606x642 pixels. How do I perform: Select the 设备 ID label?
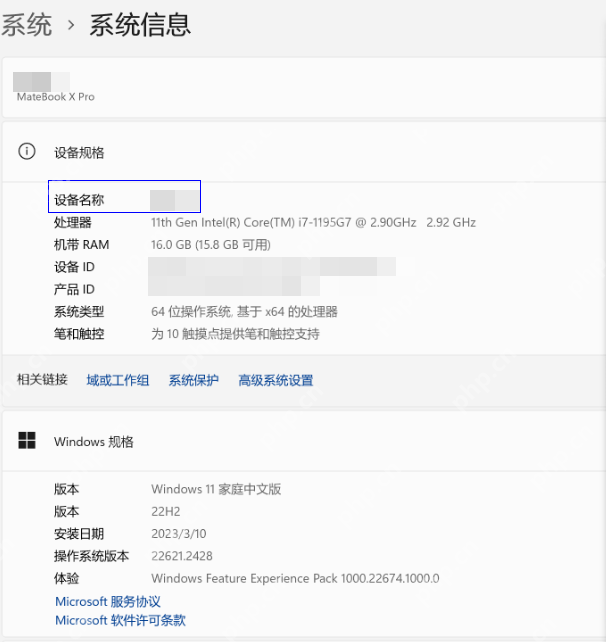click(74, 267)
